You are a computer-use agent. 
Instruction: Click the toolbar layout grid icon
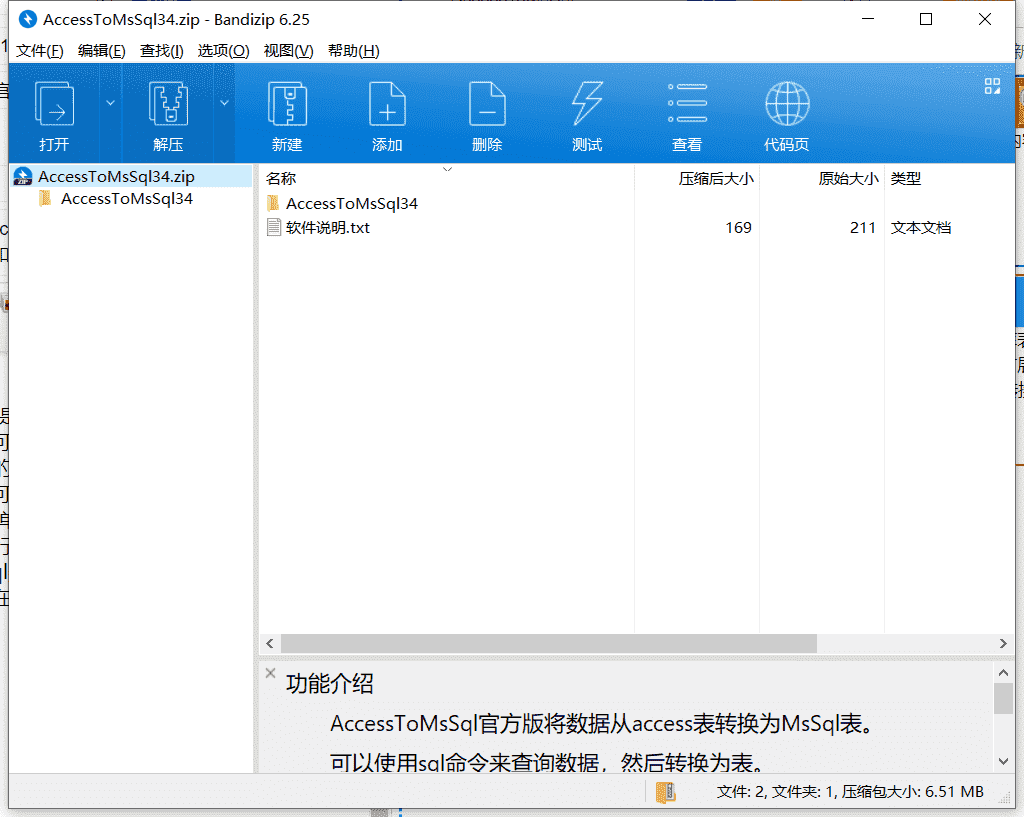[x=992, y=86]
